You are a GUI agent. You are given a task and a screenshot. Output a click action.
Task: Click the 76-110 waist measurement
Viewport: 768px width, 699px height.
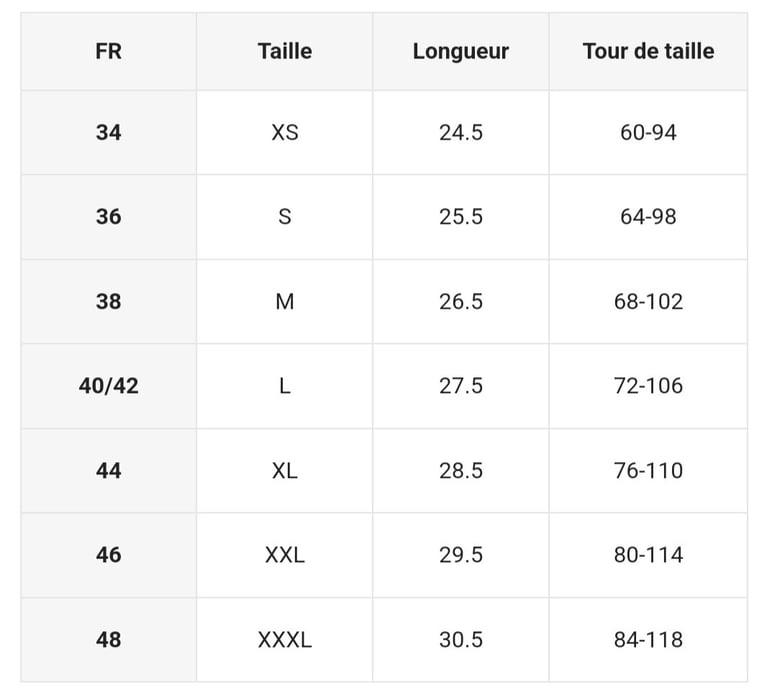pyautogui.click(x=648, y=470)
